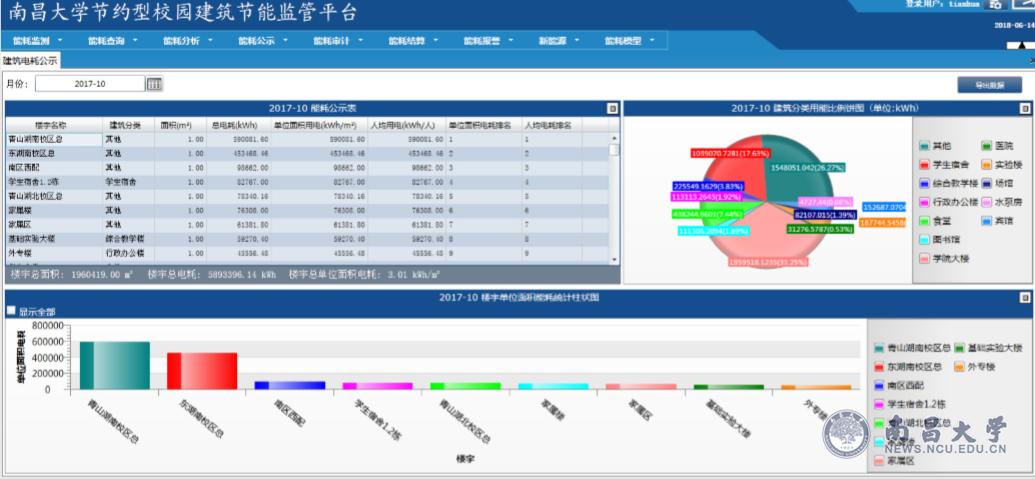Image resolution: width=1035 pixels, height=479 pixels.
Task: Open the 新能源 dropdown menu
Action: point(559,41)
